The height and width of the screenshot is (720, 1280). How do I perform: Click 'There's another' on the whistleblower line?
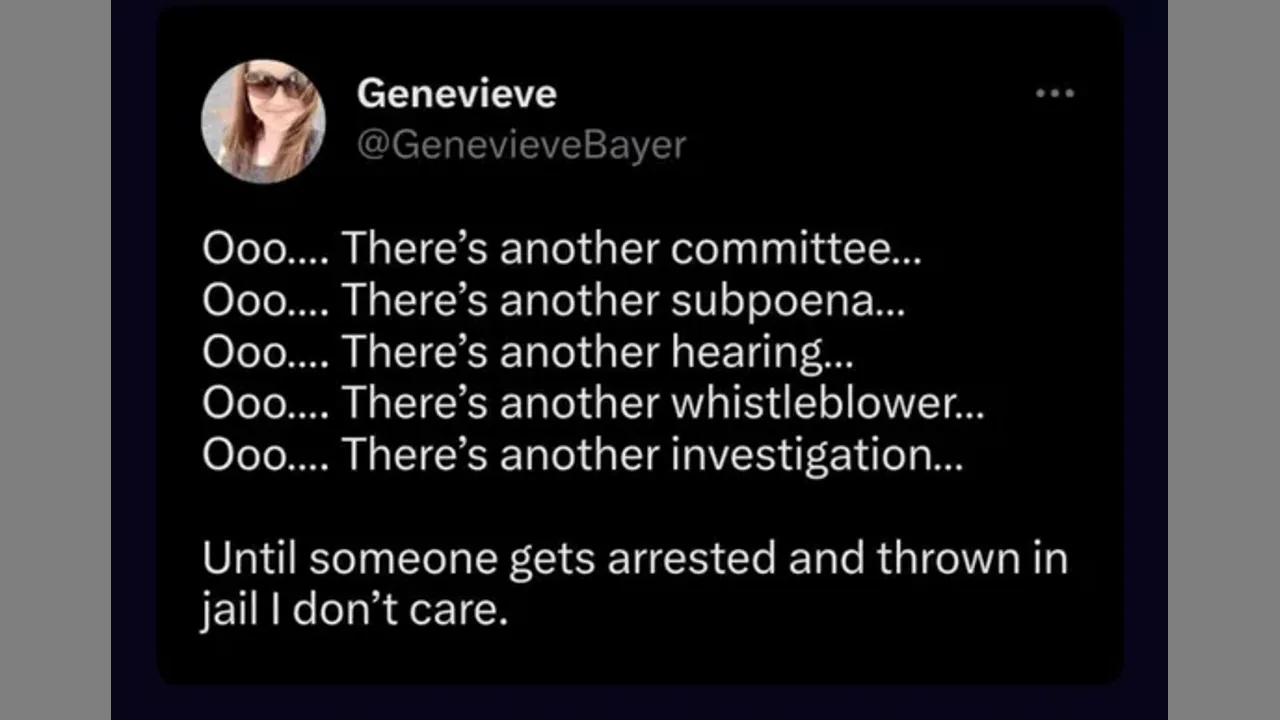(501, 403)
